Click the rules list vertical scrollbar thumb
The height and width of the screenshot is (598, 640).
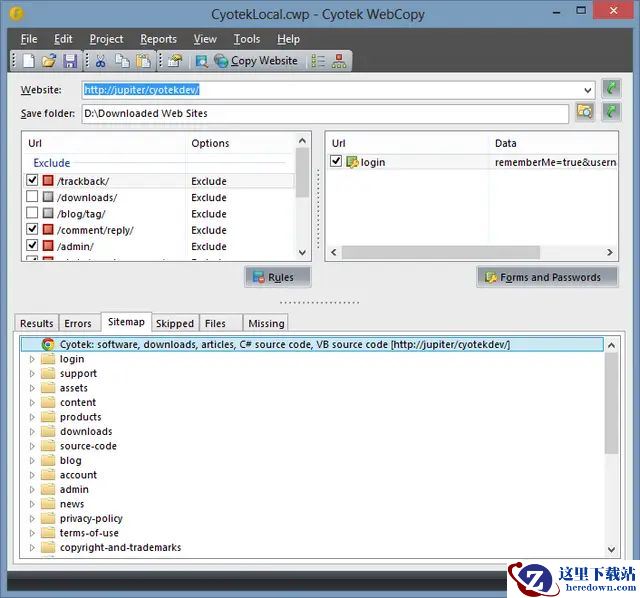tap(302, 173)
